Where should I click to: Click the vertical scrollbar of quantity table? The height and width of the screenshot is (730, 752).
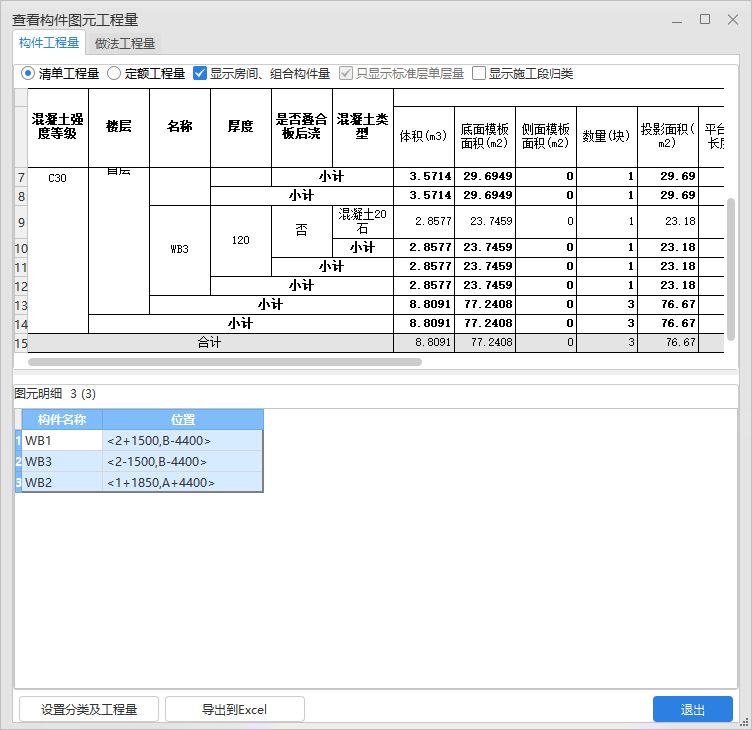coord(731,269)
